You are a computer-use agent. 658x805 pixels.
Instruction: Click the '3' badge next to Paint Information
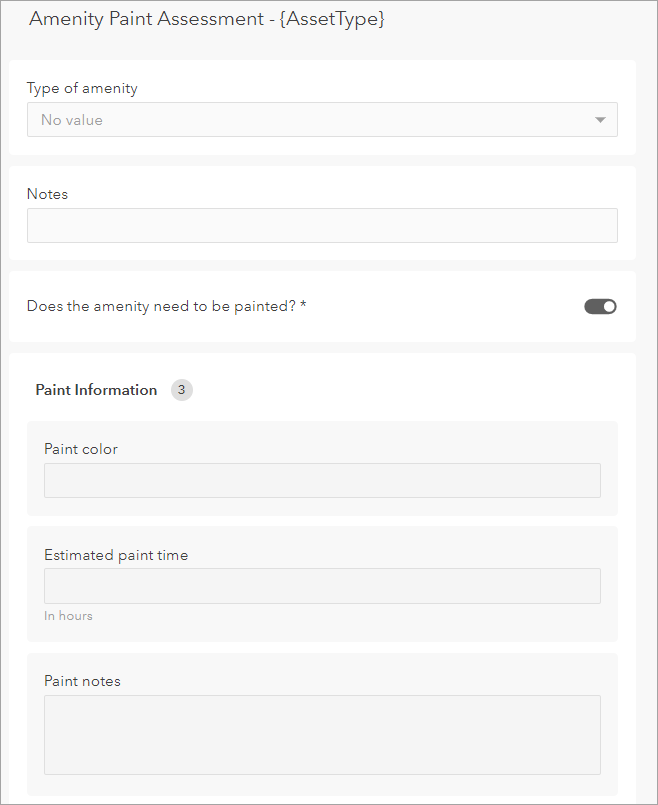point(181,390)
